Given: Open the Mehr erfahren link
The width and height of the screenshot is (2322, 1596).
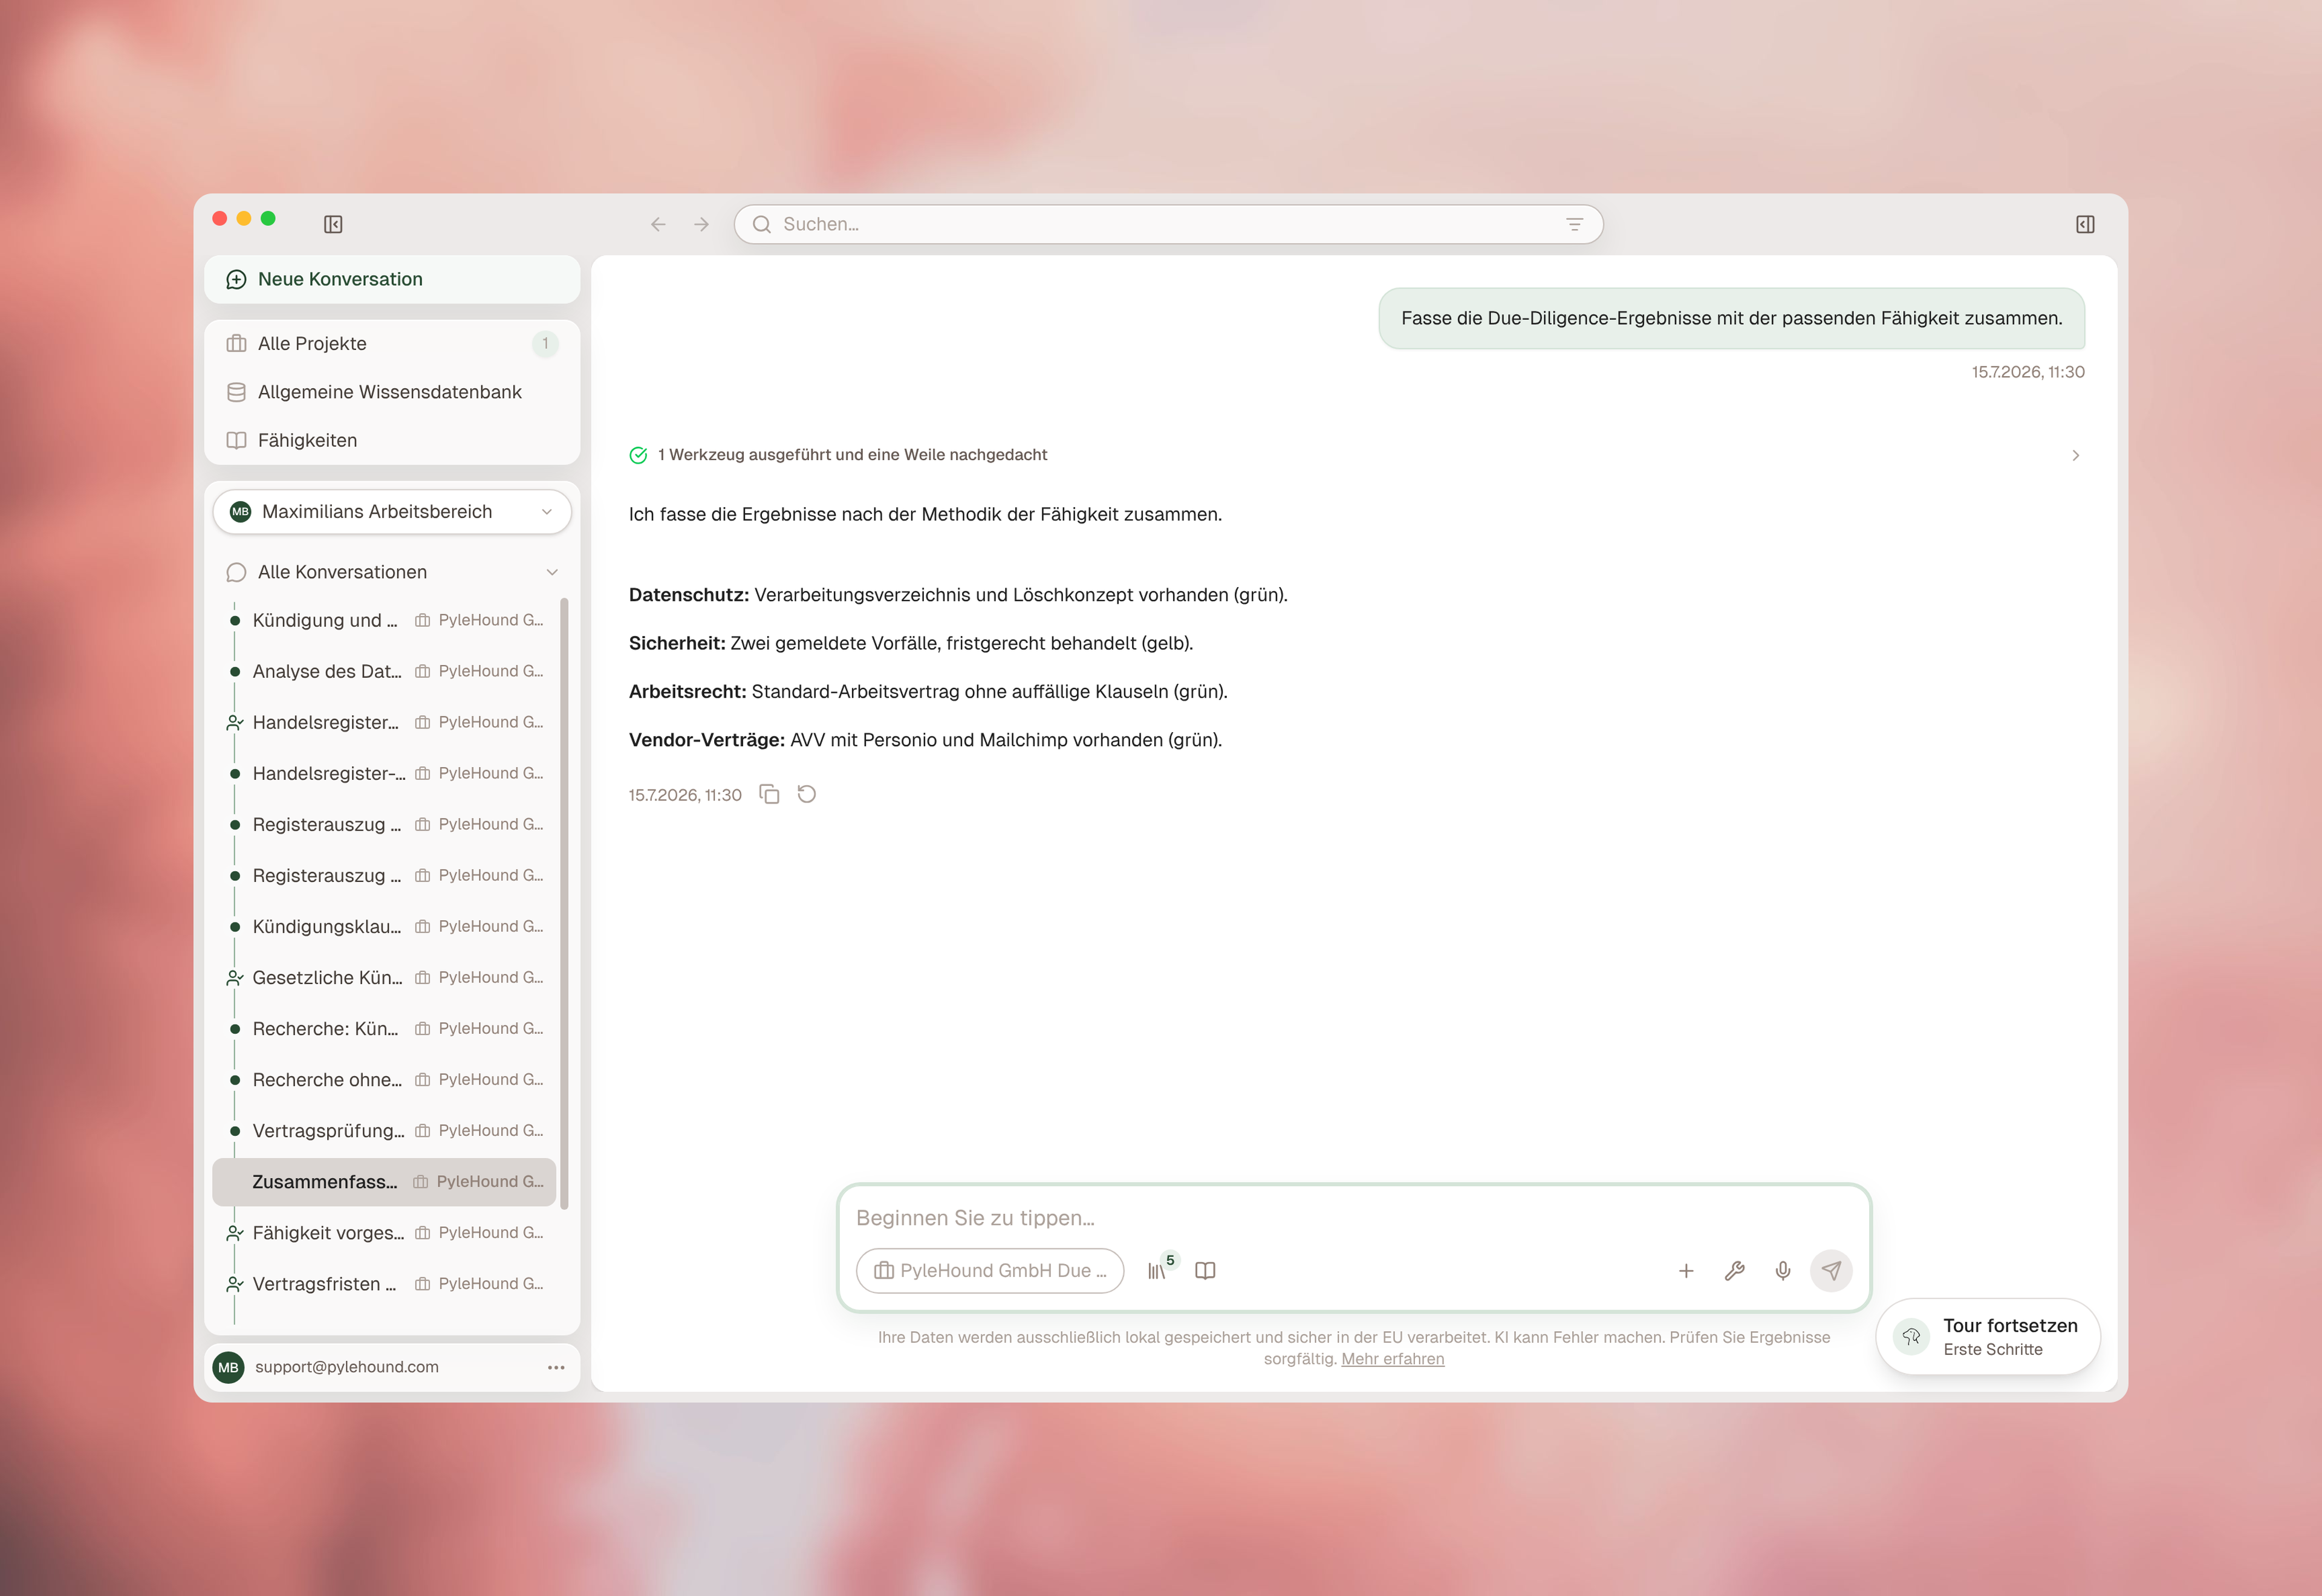Looking at the screenshot, I should [x=1392, y=1358].
